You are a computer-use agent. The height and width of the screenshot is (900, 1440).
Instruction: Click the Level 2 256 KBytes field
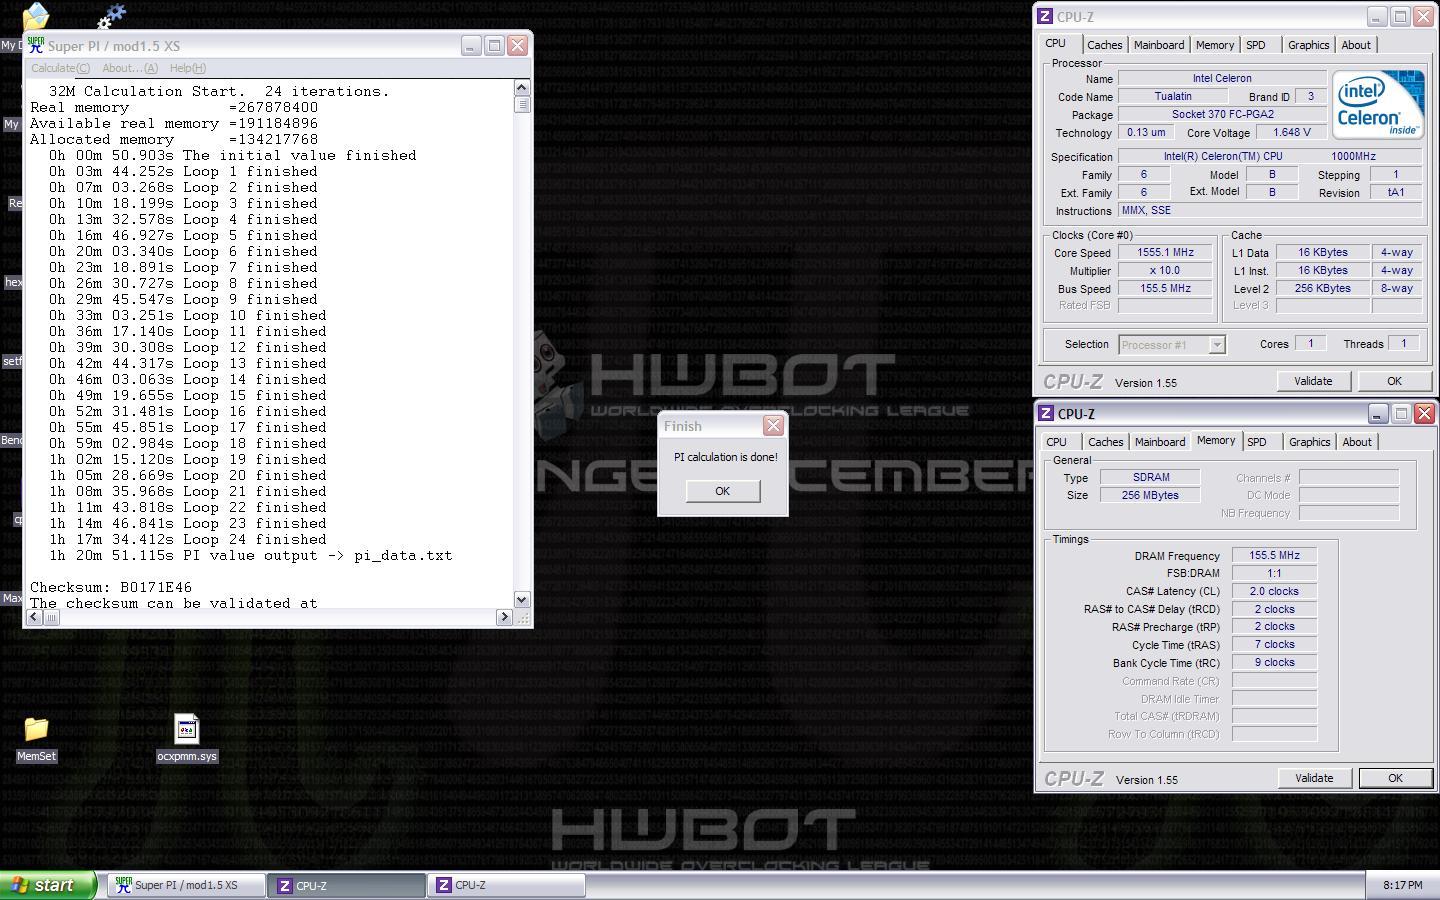(1322, 288)
